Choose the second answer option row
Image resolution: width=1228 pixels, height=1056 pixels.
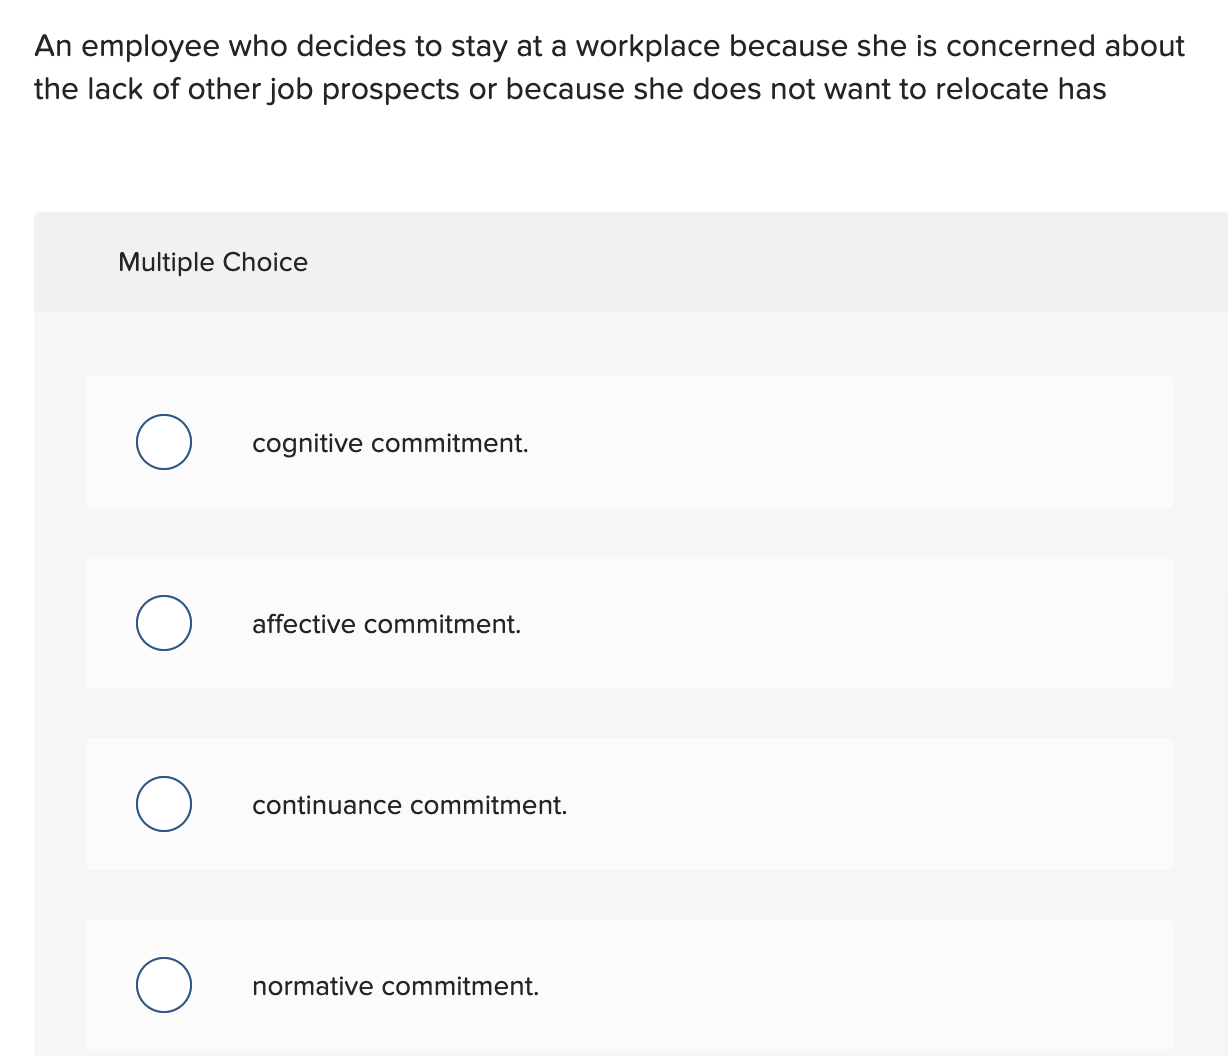point(629,623)
